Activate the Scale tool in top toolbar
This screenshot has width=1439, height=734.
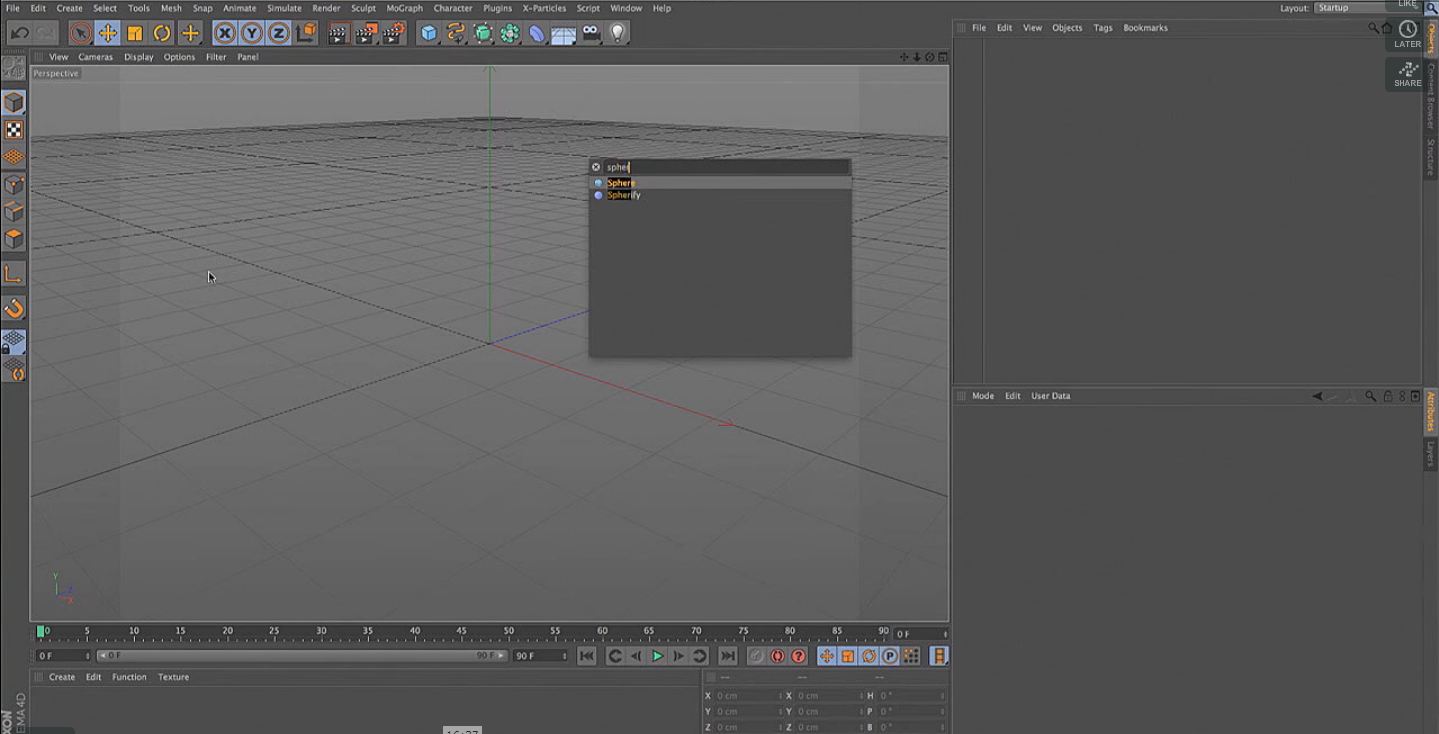tap(135, 33)
